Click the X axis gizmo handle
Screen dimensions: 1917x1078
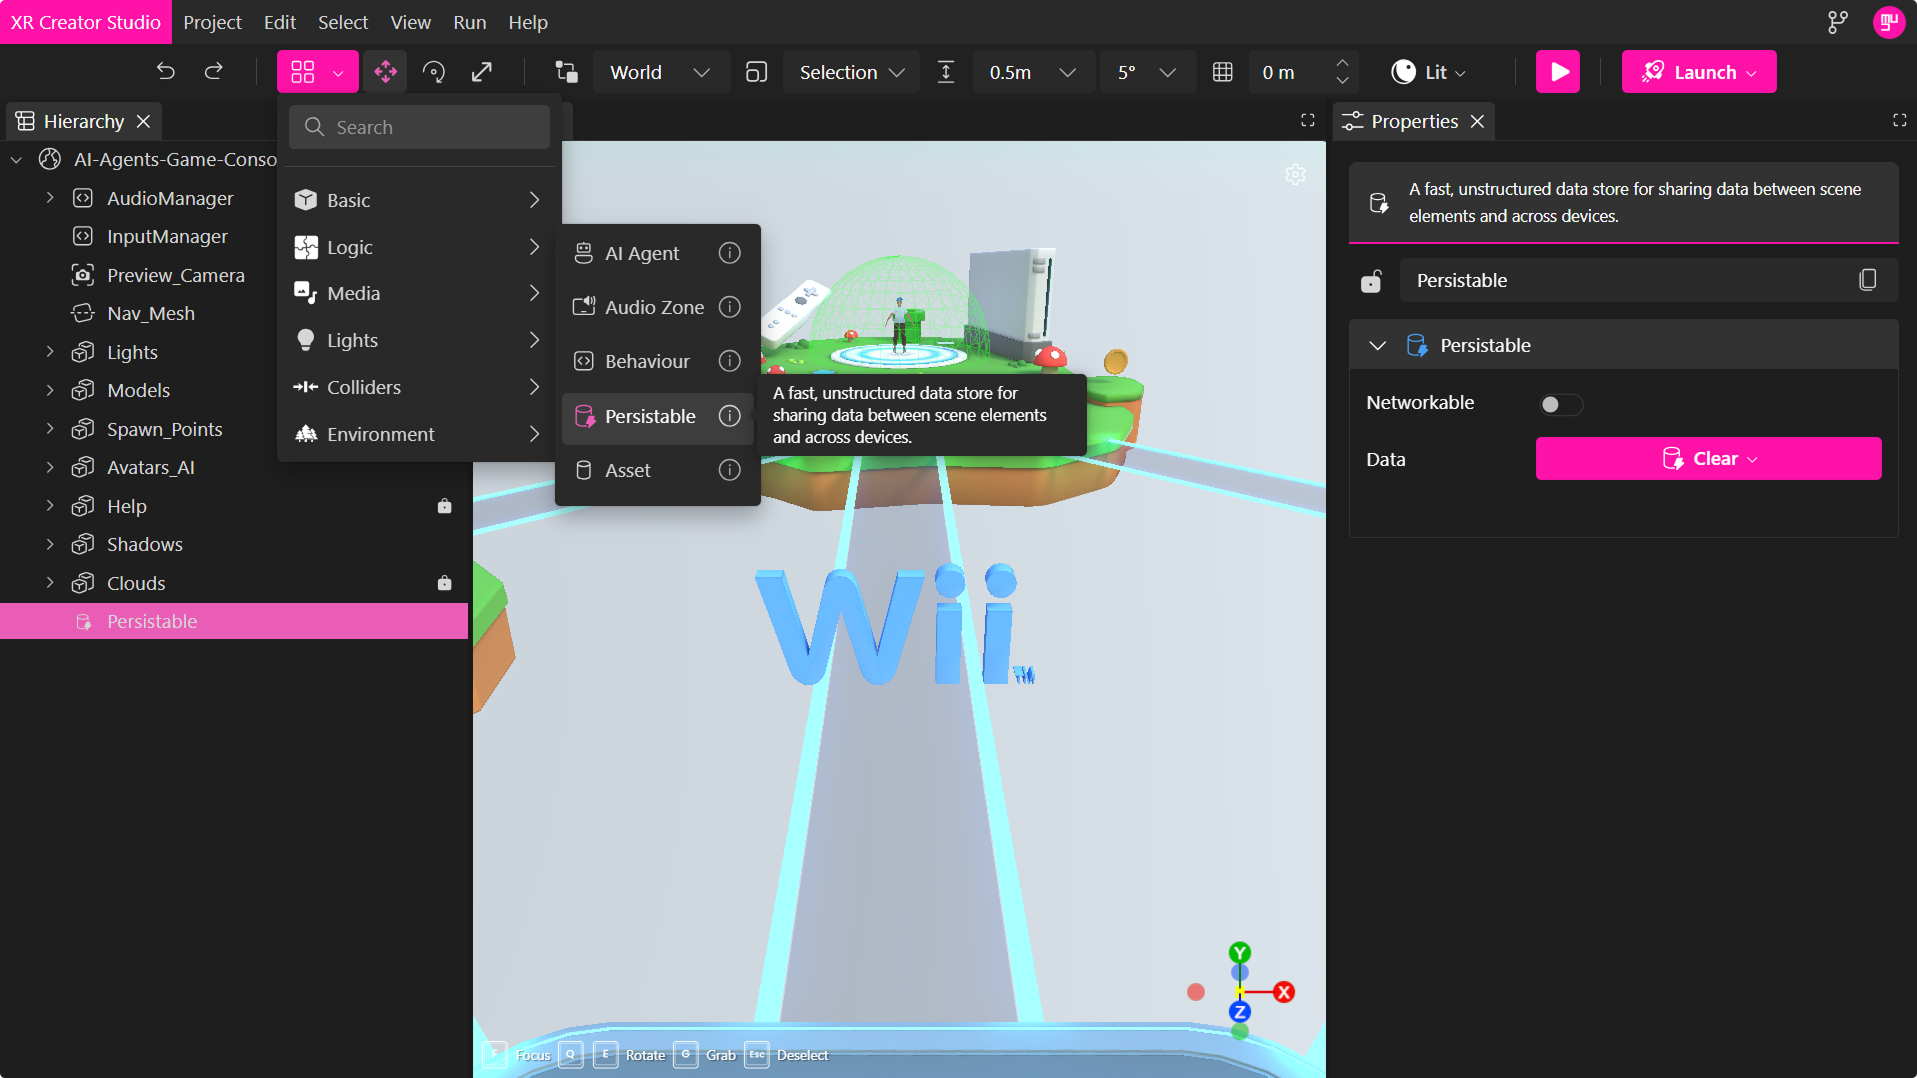click(x=1284, y=992)
